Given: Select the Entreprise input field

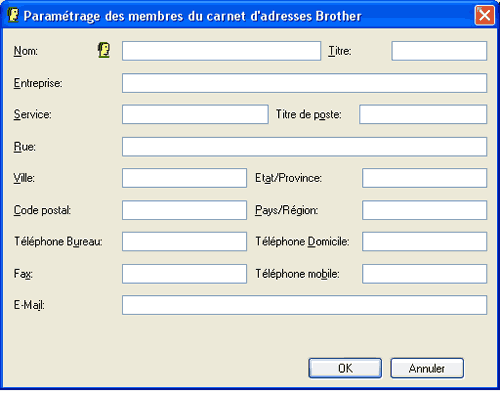Looking at the screenshot, I should tap(304, 83).
